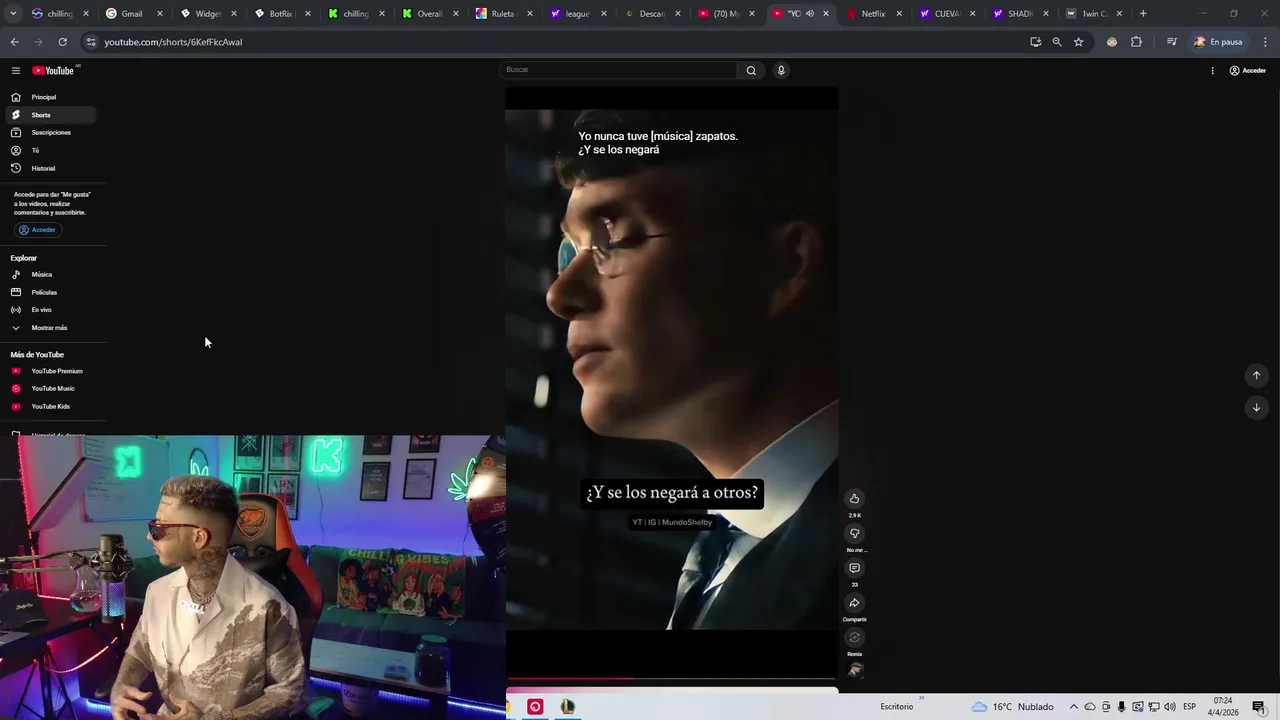This screenshot has width=1280, height=720.
Task: Go to the previous Short with up arrow
Action: [1256, 376]
